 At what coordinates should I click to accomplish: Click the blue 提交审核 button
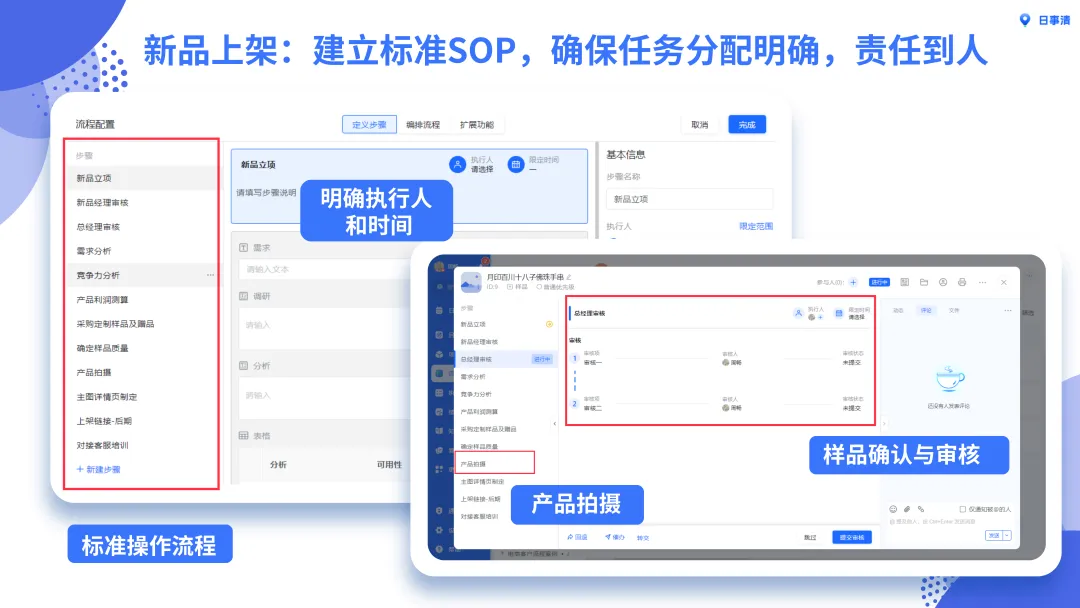852,537
